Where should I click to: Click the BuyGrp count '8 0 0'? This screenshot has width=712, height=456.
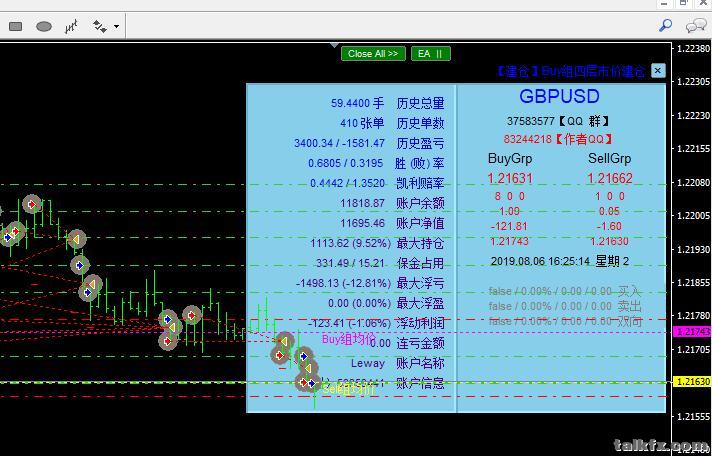coord(510,196)
